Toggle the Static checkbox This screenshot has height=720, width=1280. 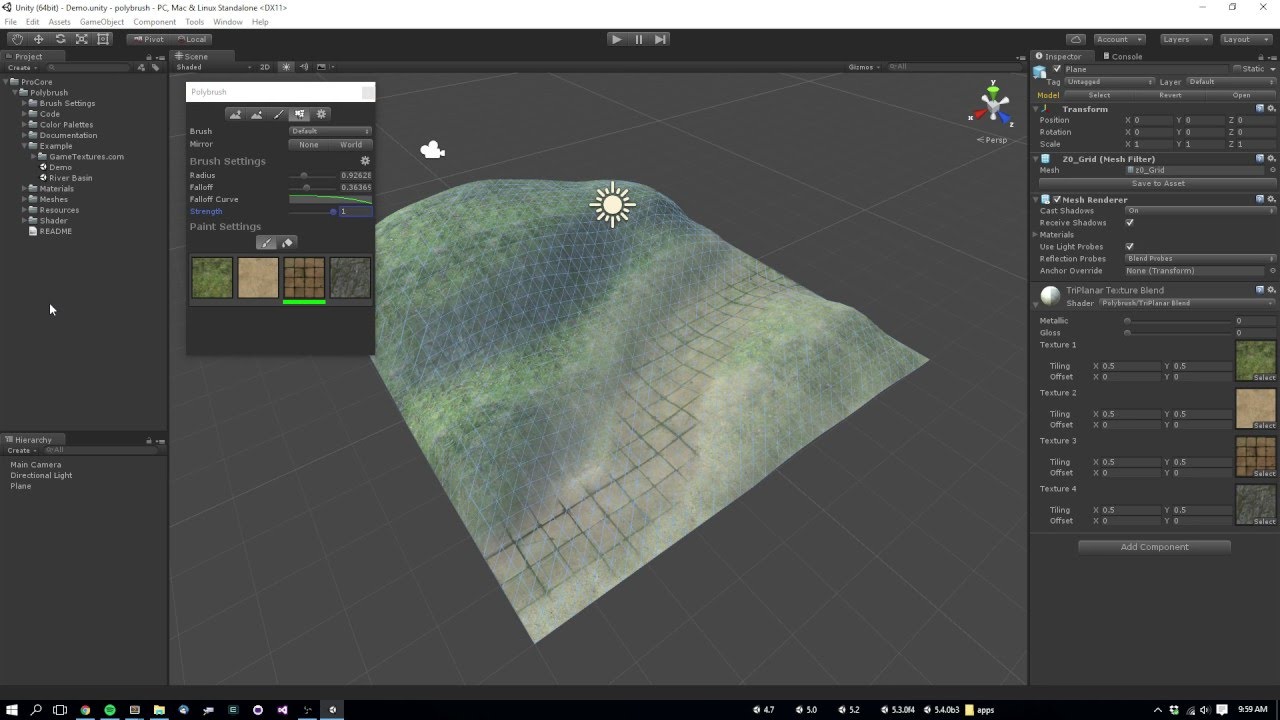point(1236,69)
